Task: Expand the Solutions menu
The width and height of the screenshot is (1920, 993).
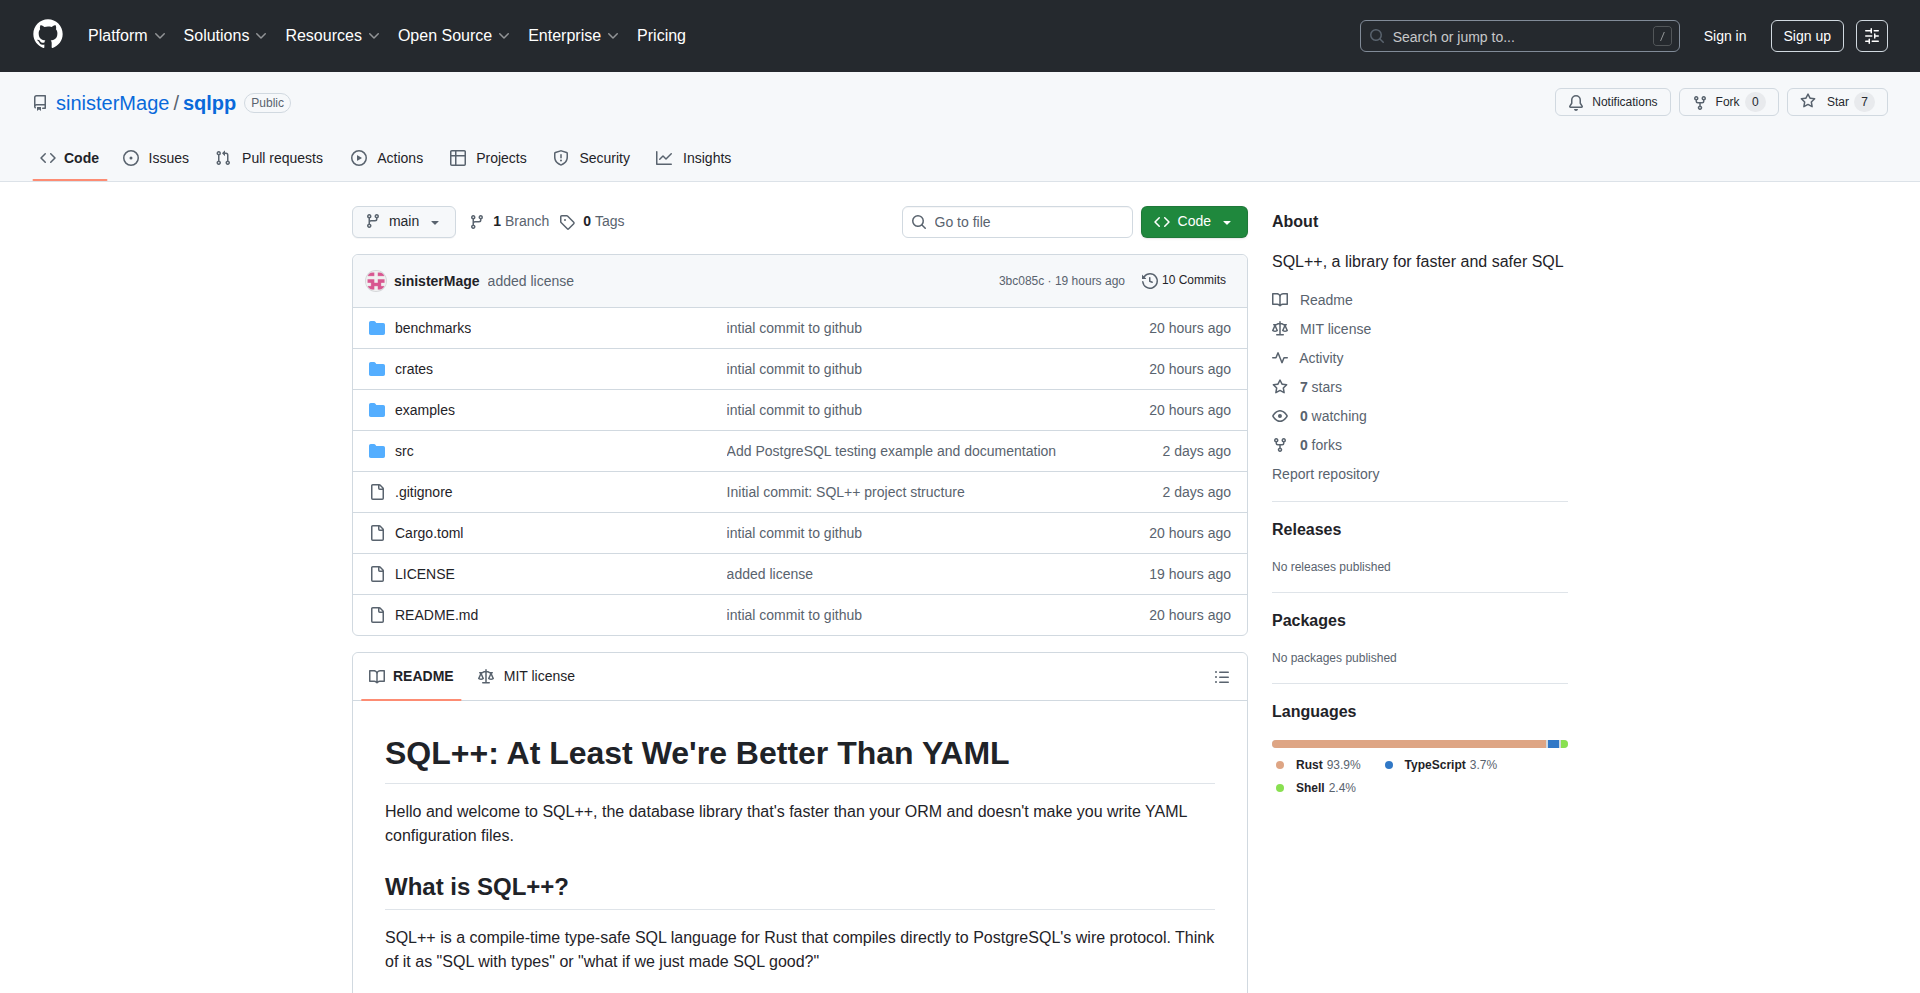Action: (x=225, y=35)
